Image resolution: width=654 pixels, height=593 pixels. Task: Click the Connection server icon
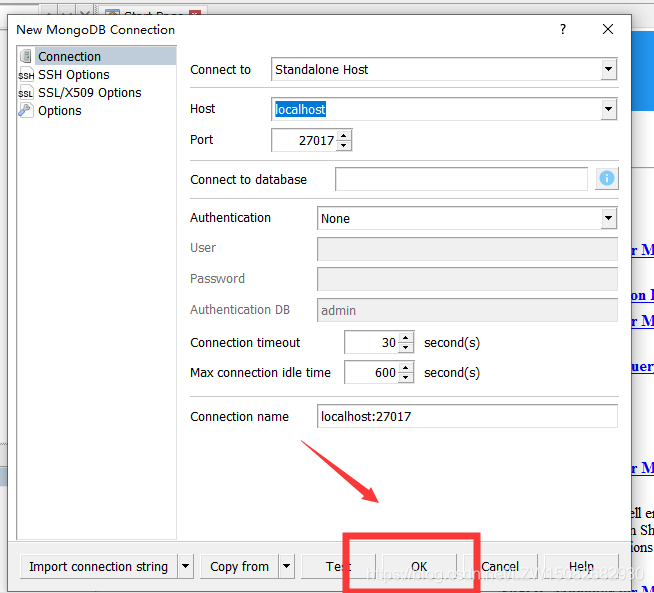pyautogui.click(x=26, y=56)
